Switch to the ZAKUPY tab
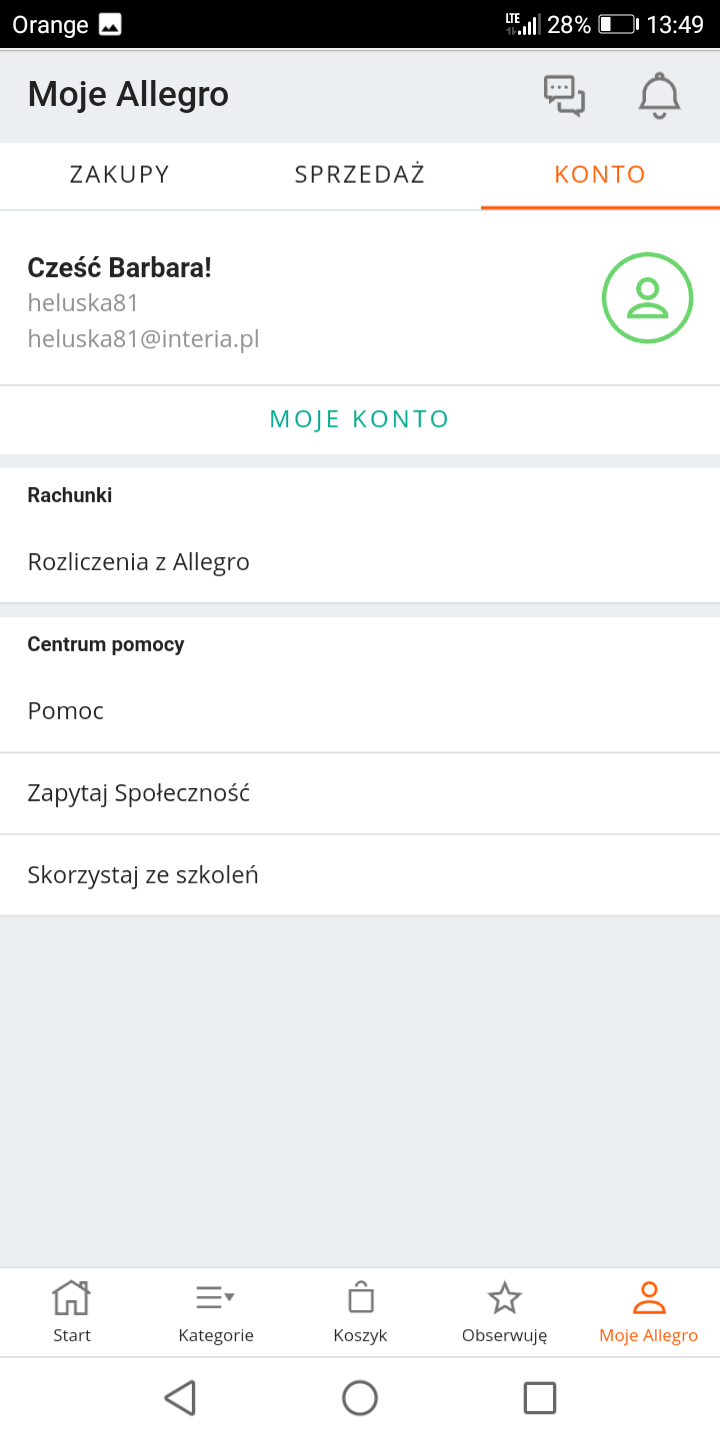720x1440 pixels. point(119,174)
